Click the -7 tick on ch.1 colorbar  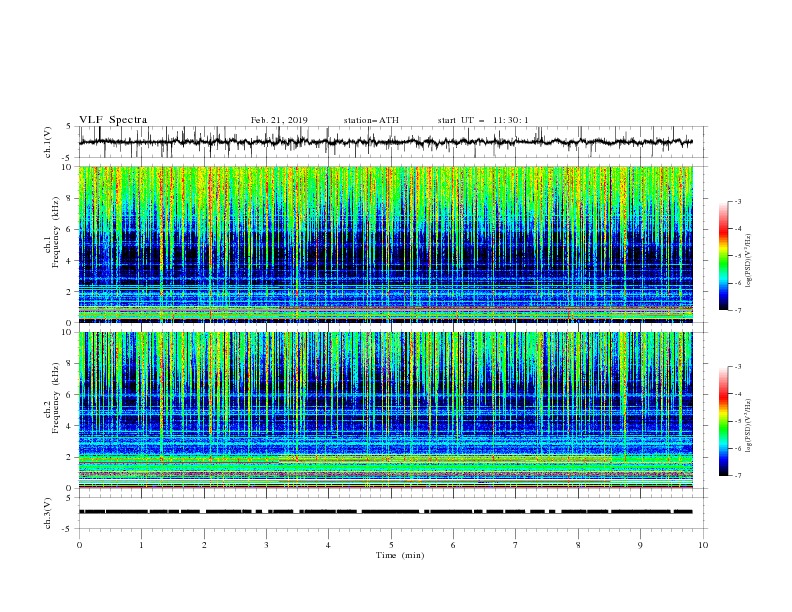(738, 310)
